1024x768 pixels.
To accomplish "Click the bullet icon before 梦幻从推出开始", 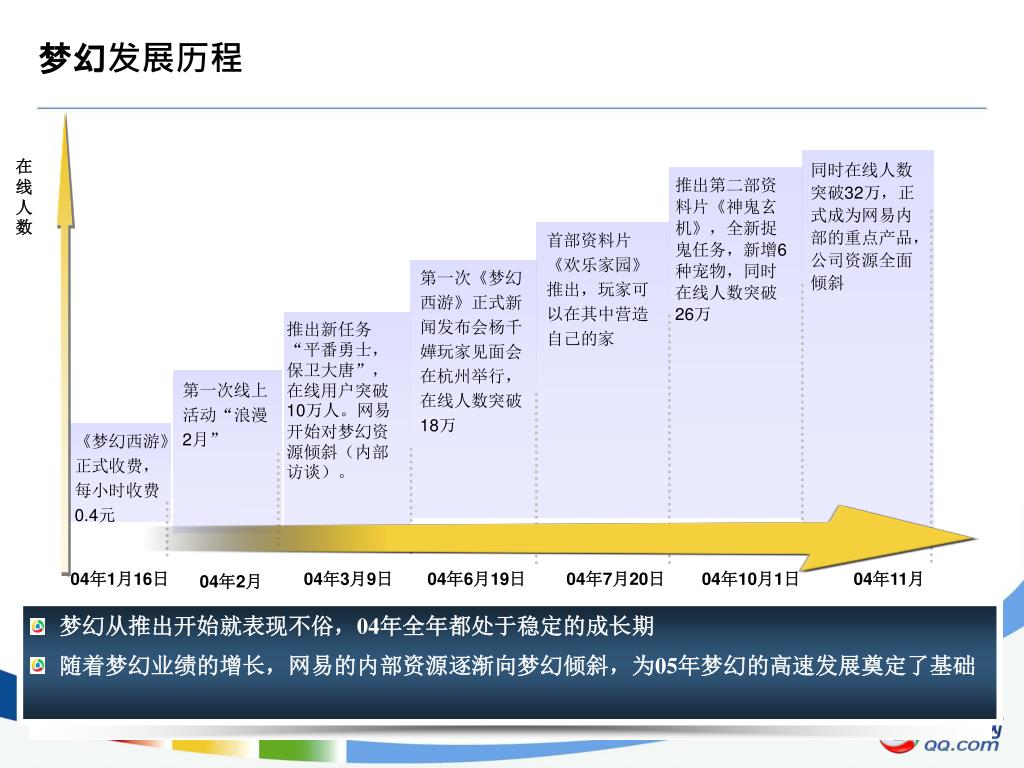I will [x=38, y=627].
